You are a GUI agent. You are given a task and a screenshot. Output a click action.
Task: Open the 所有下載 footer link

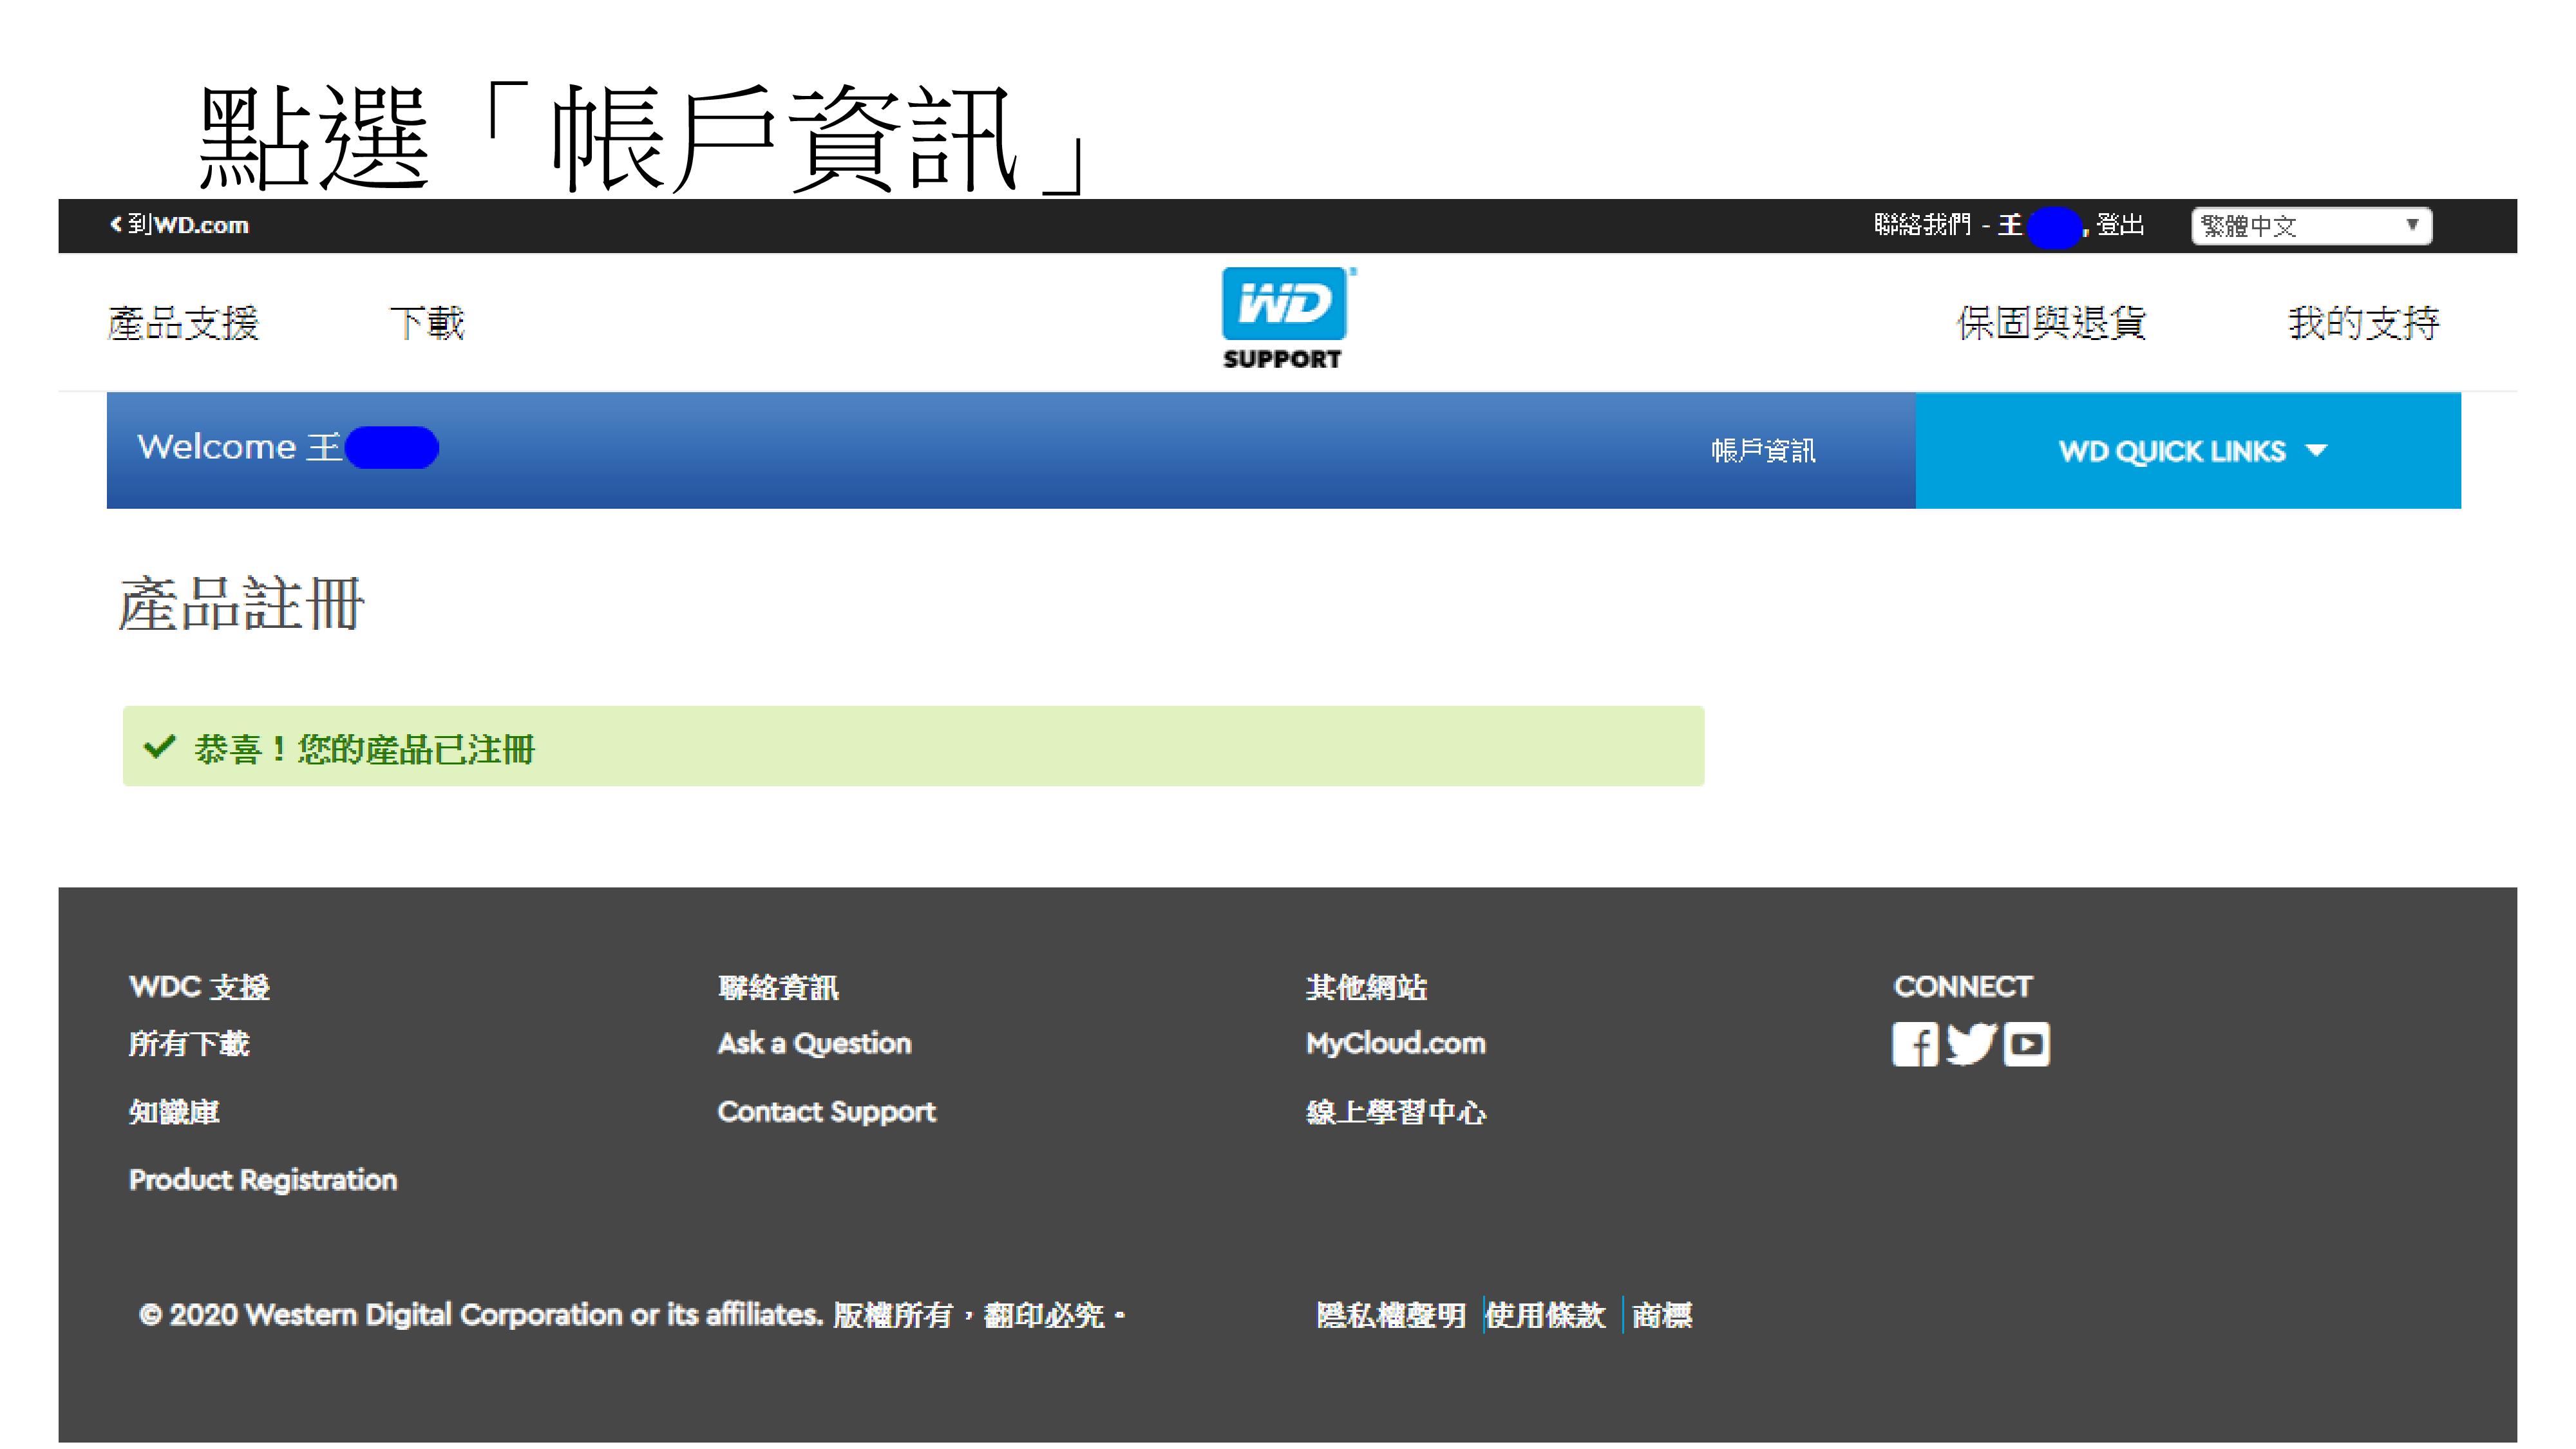pyautogui.click(x=189, y=1044)
